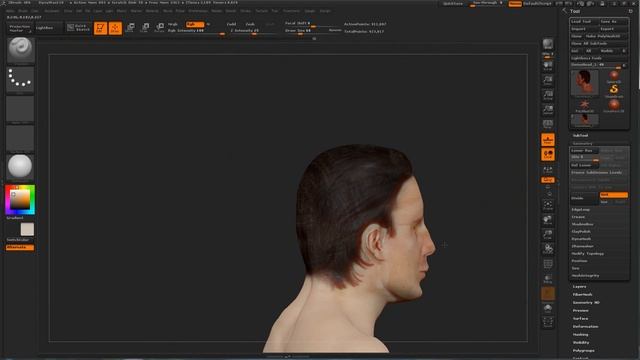
Task: Click the Xpose icon in right shelf
Action: click(x=548, y=322)
